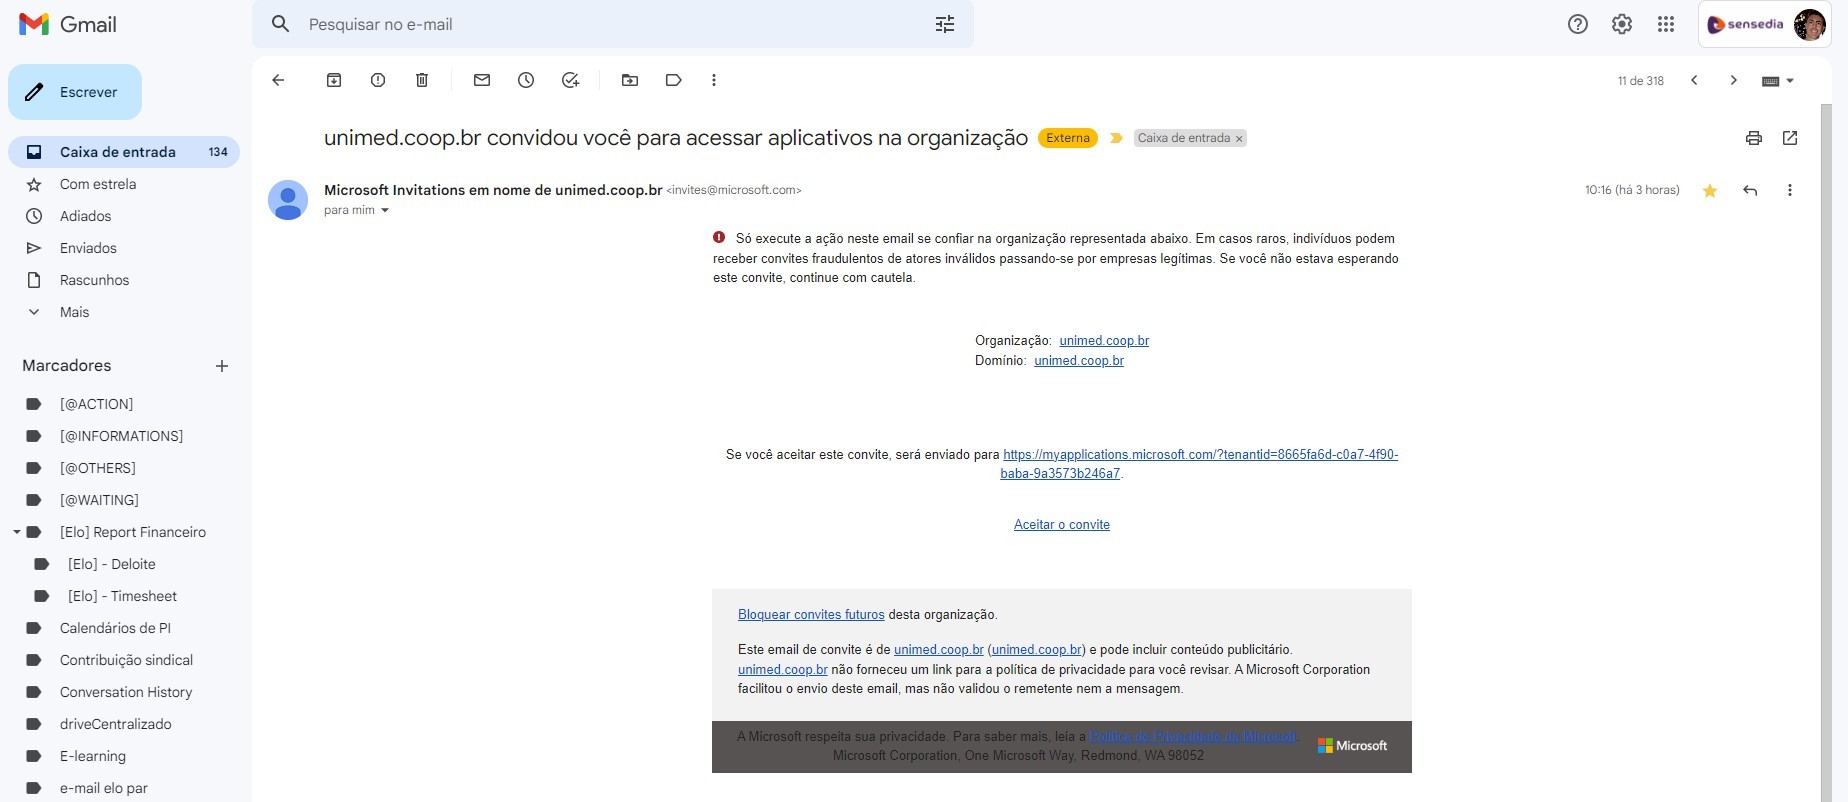Open the [Elo] - Timesheet sublabel
Viewport: 1848px width, 802px height.
click(x=124, y=596)
